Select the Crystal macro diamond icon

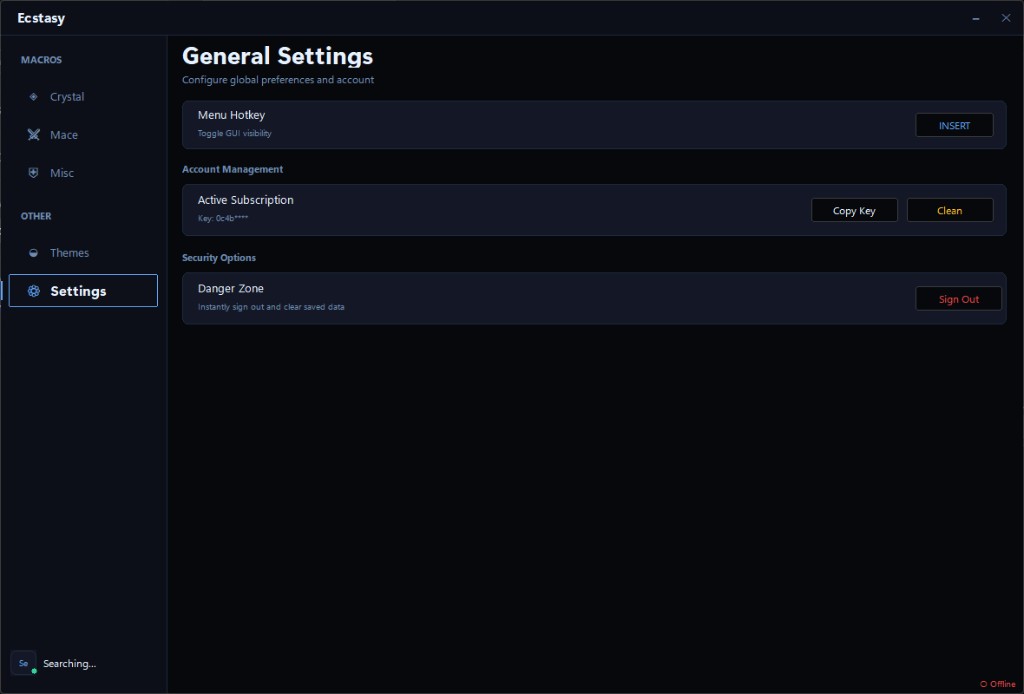click(x=33, y=96)
